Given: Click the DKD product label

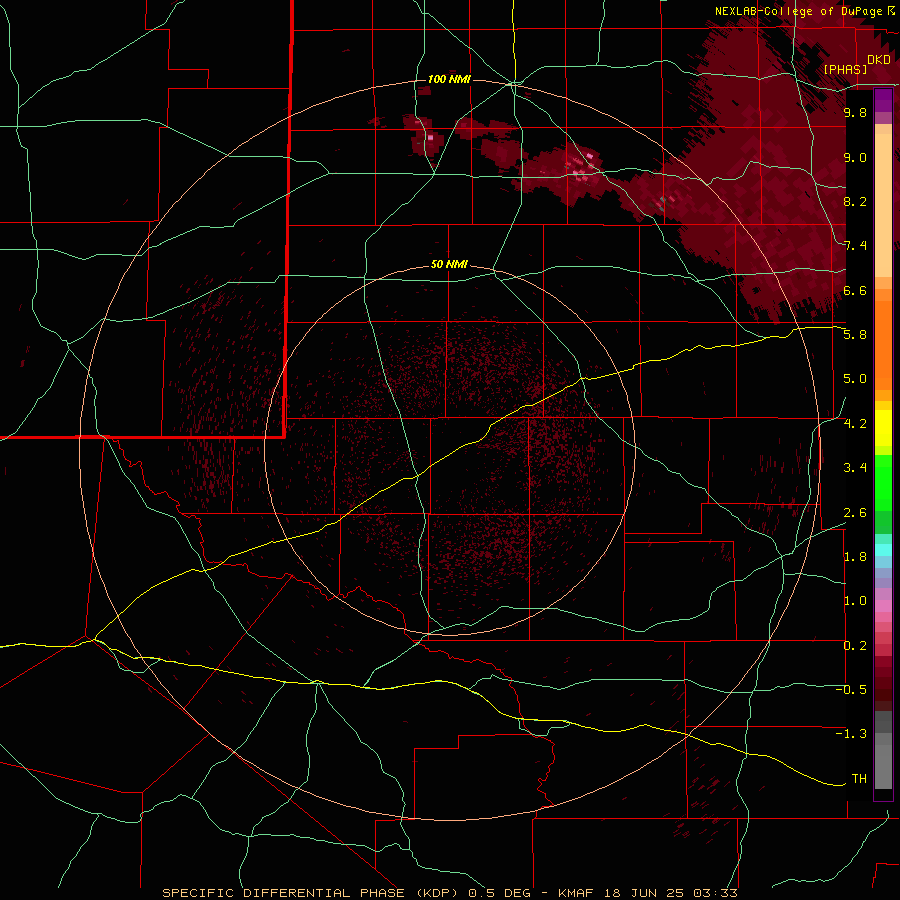Looking at the screenshot, I should (x=879, y=60).
